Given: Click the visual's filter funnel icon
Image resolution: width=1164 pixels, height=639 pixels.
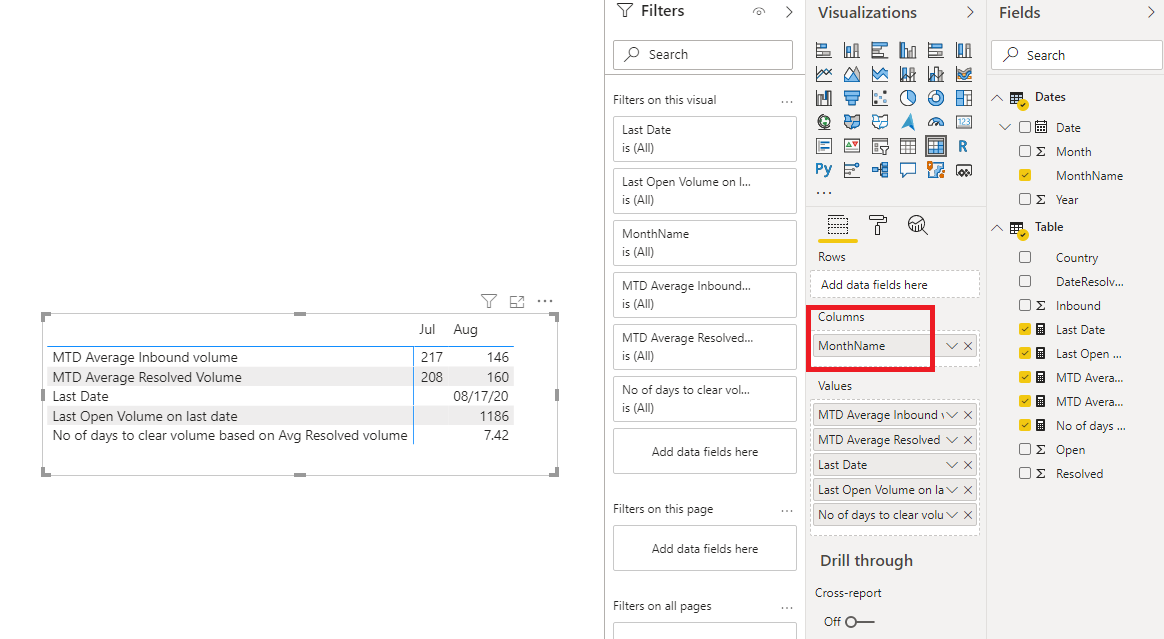Looking at the screenshot, I should click(488, 301).
